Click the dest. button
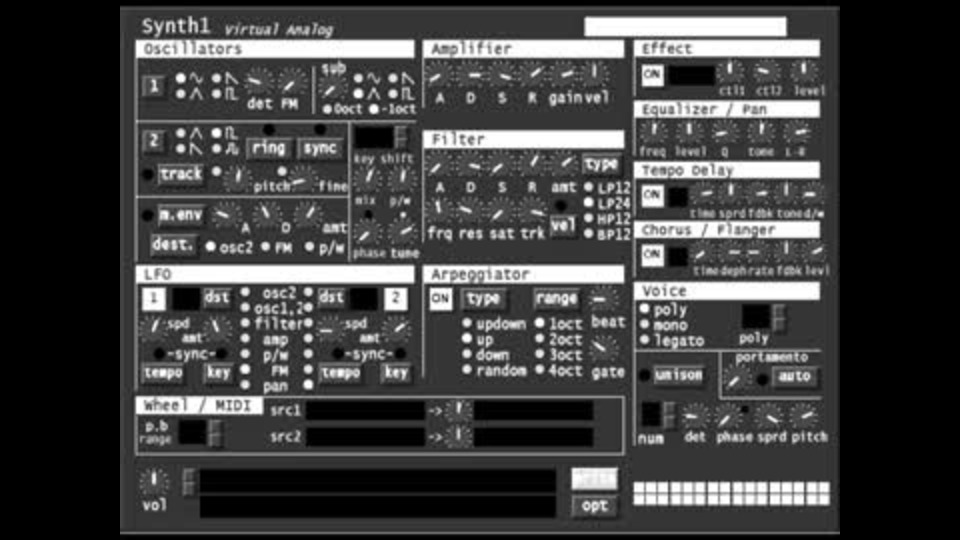Screen dimensions: 960x540 tap(172, 245)
